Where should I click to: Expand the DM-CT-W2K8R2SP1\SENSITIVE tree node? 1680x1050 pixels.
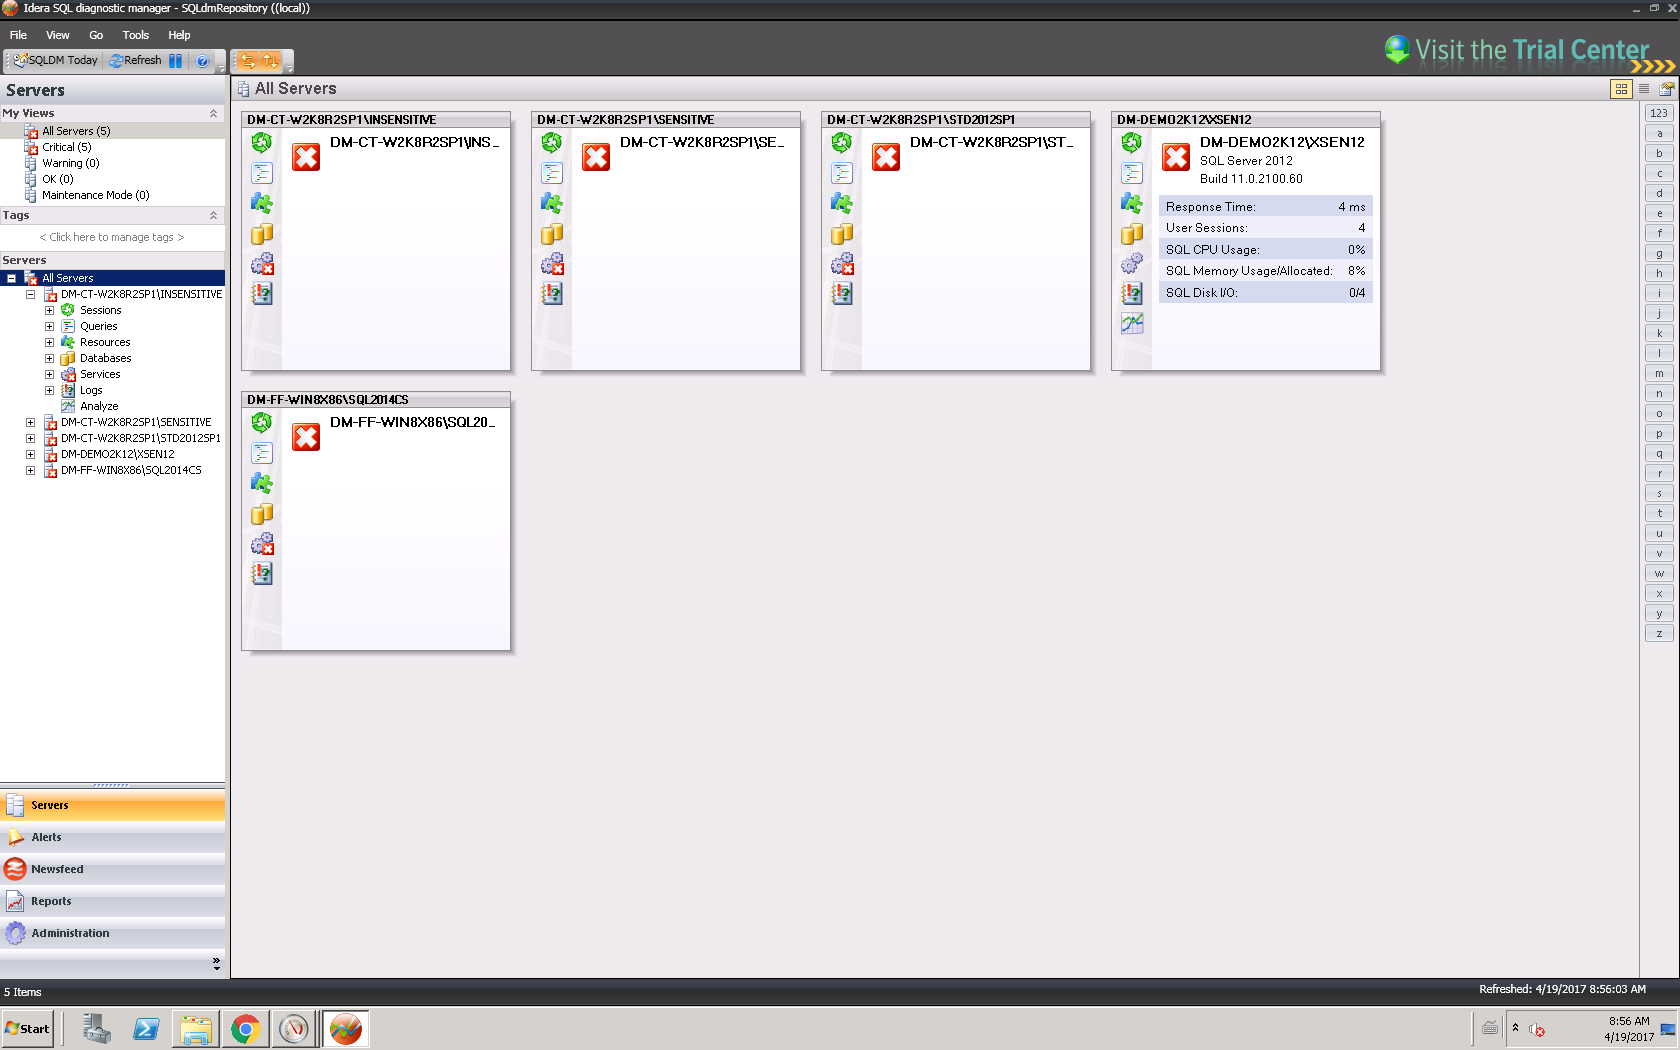tap(30, 422)
